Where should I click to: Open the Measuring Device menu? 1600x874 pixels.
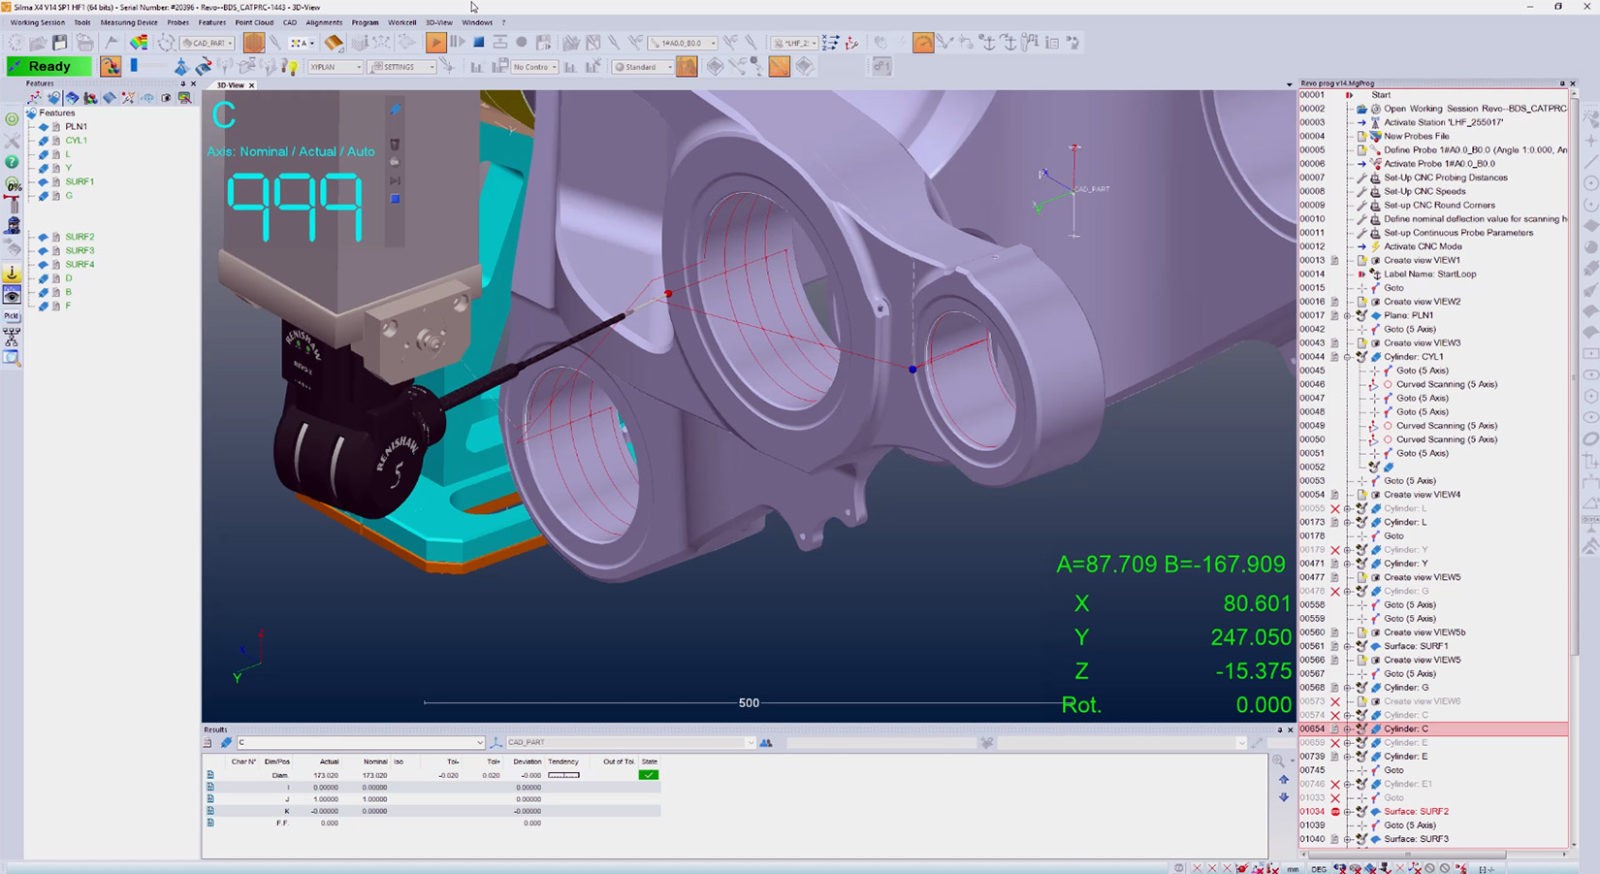coord(129,22)
